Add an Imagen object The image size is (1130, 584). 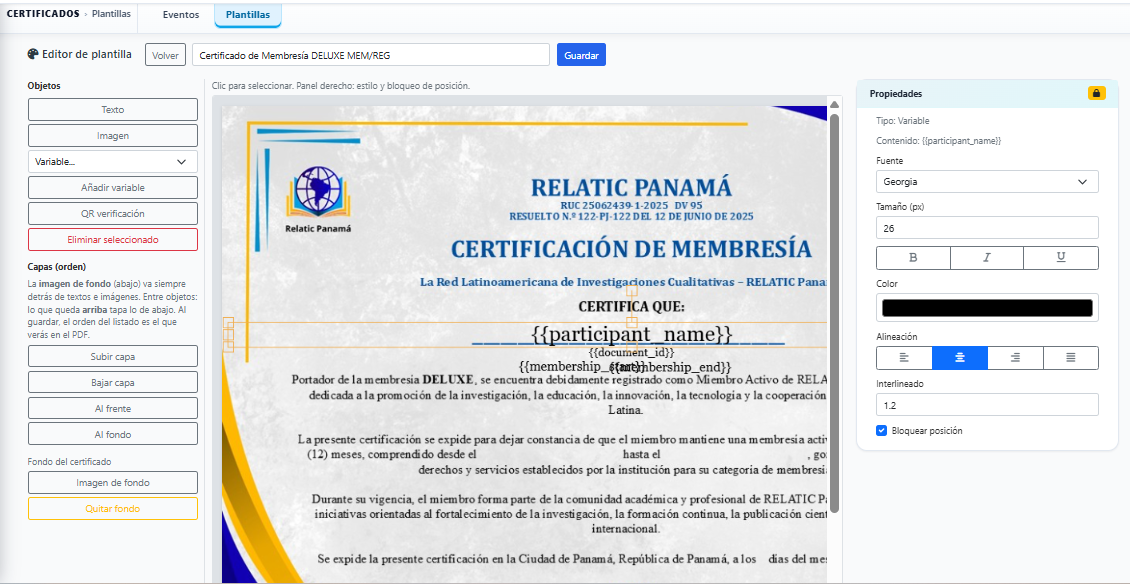(x=112, y=136)
